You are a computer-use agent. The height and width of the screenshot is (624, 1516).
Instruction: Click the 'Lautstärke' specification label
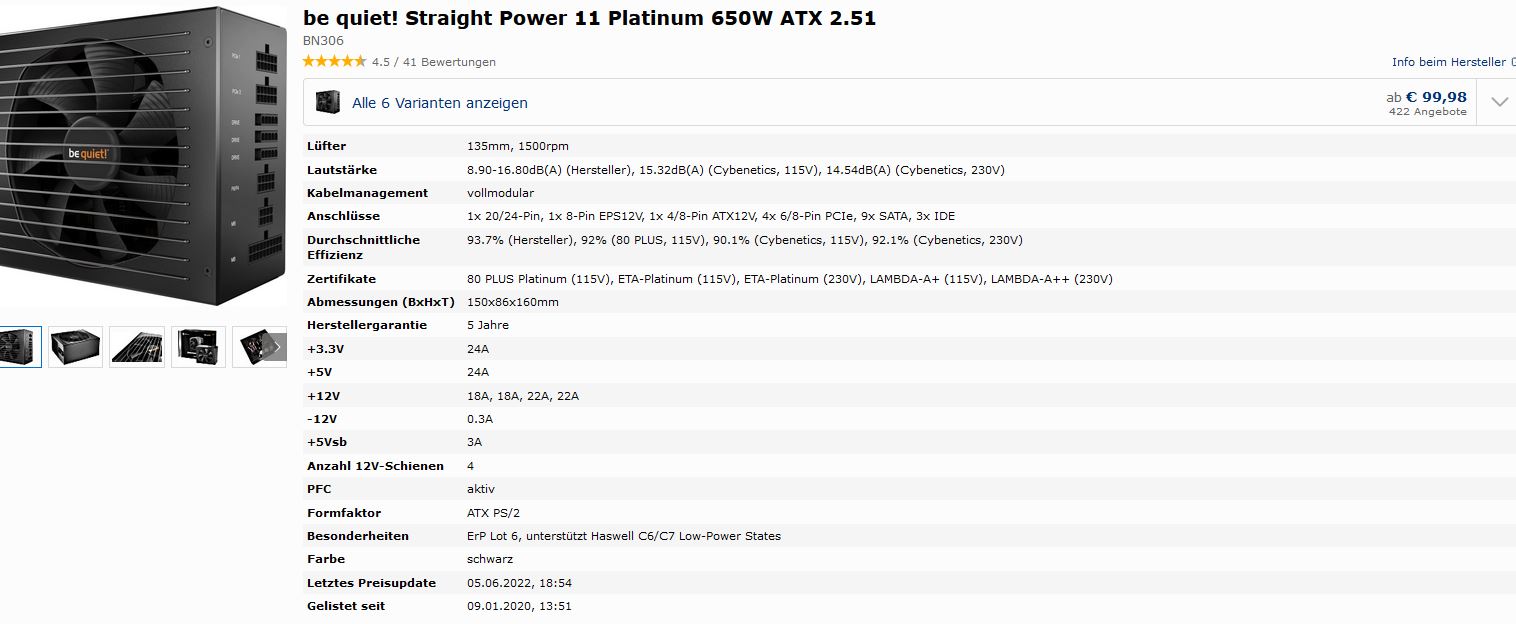[x=342, y=170]
